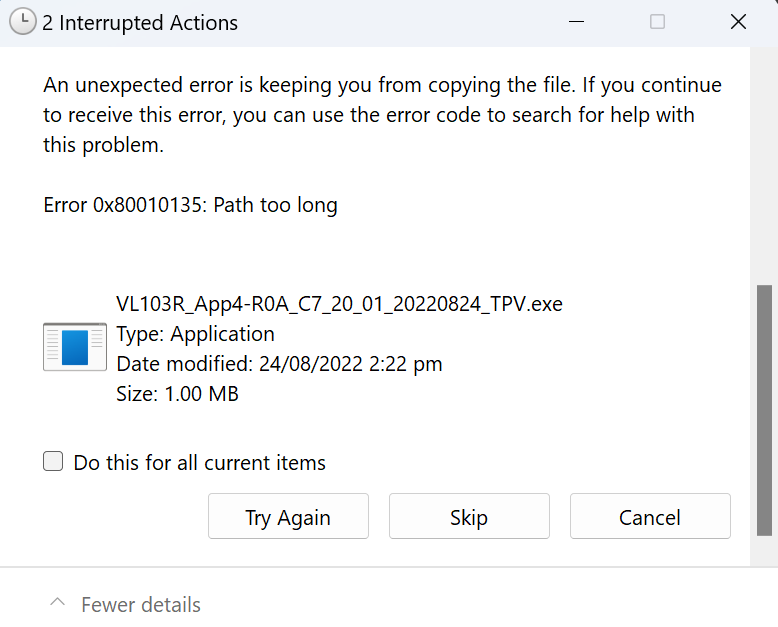Skip the file that failed to copy
The height and width of the screenshot is (627, 778).
469,516
